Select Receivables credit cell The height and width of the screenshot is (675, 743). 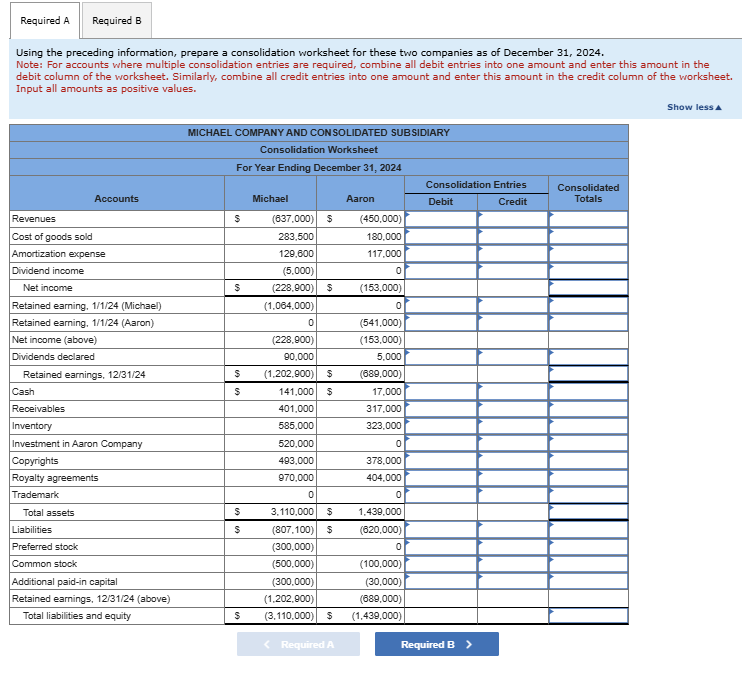pos(513,409)
